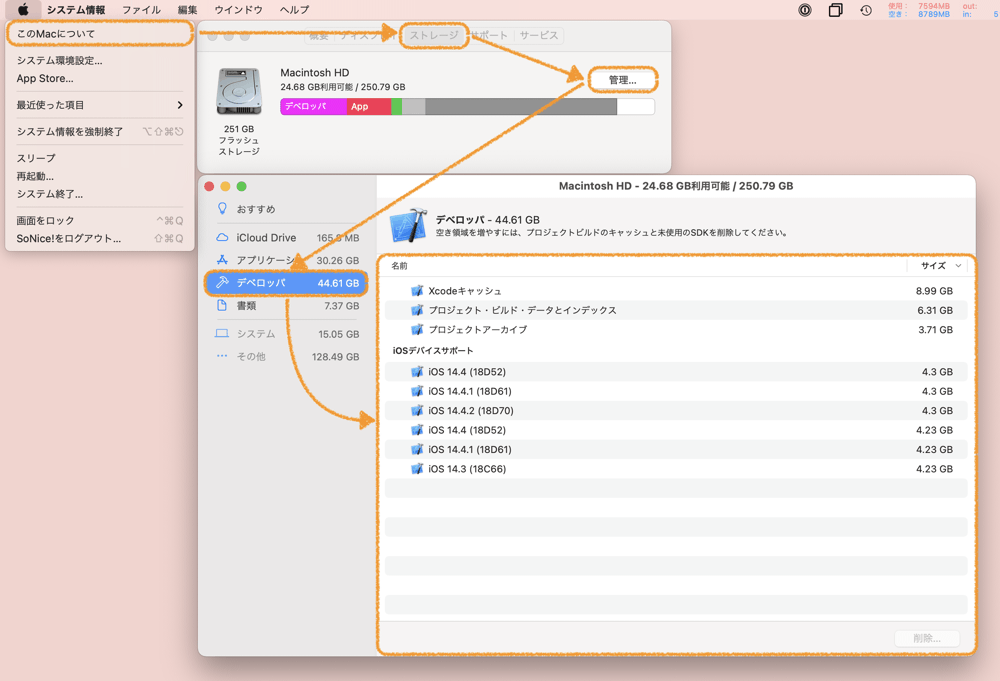Open the ヘルプ menu
1000x681 pixels.
coord(295,10)
